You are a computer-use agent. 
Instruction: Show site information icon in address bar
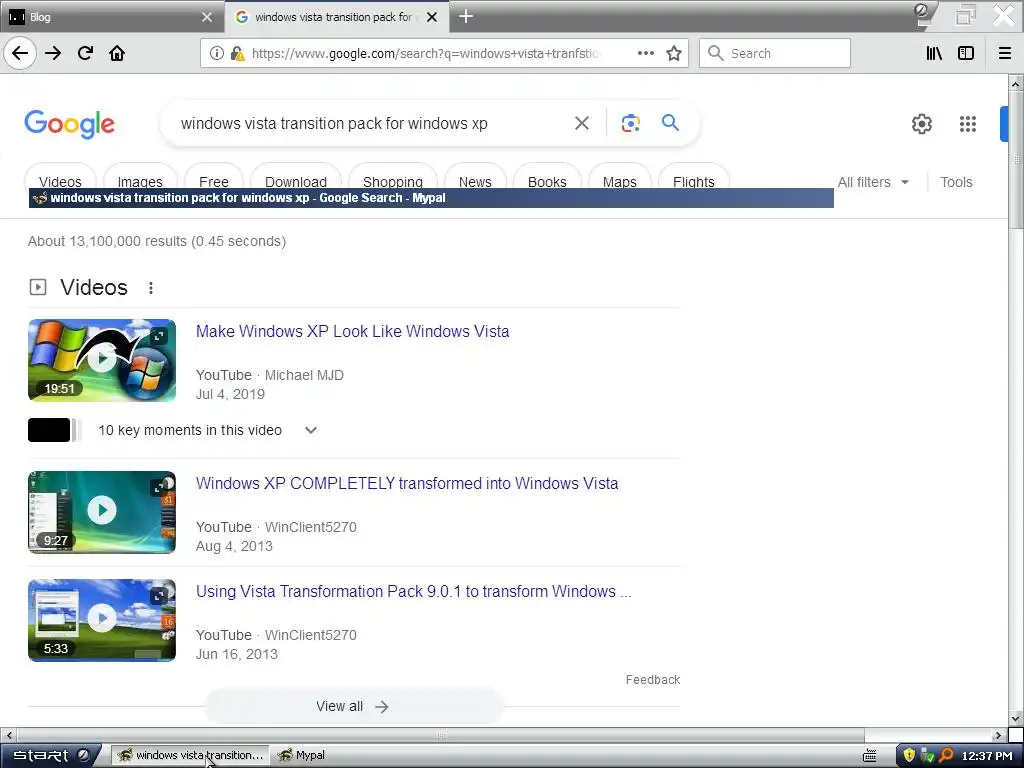click(x=217, y=53)
